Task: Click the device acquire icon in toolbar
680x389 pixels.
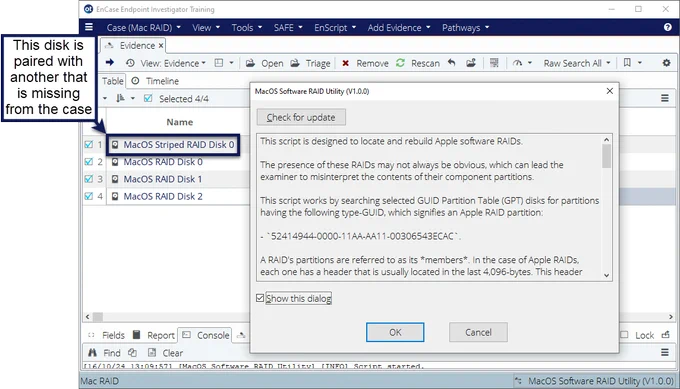Action: [494, 63]
